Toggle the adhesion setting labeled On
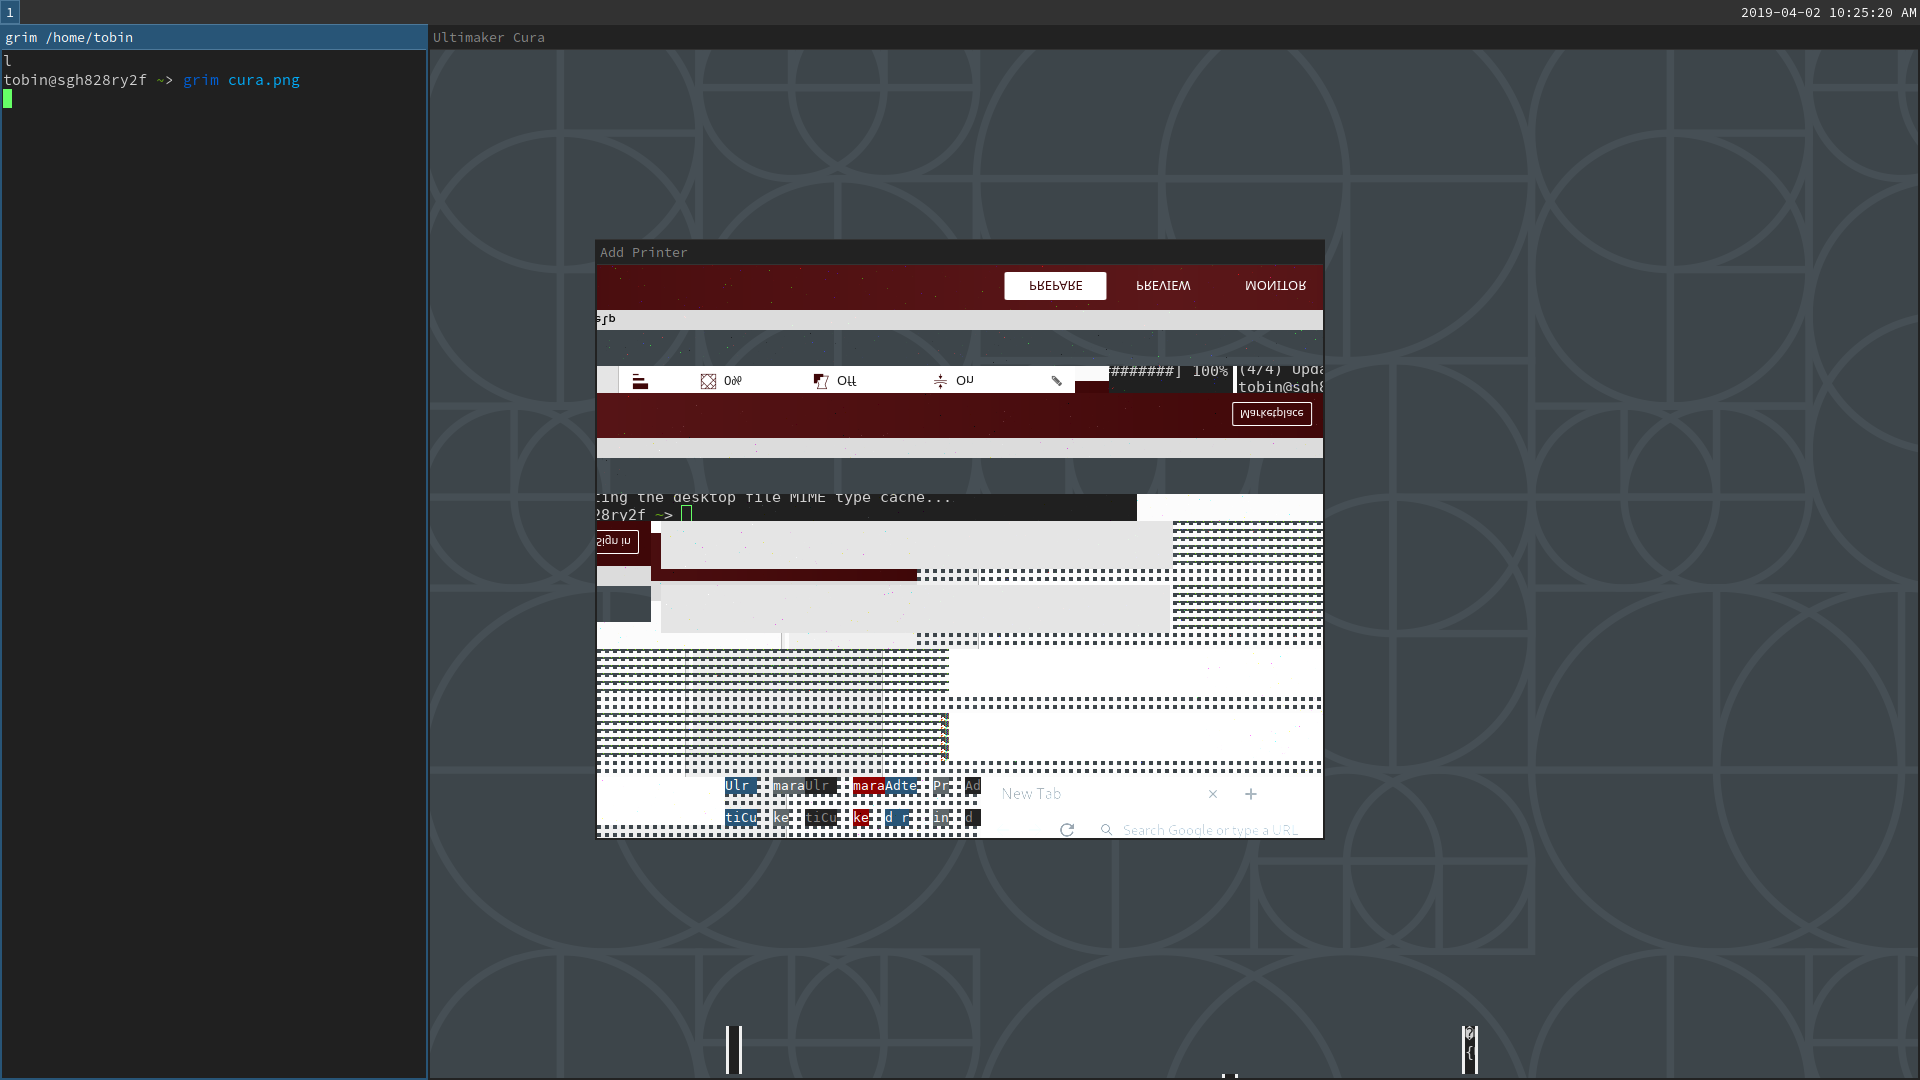The image size is (1920, 1080). 966,381
